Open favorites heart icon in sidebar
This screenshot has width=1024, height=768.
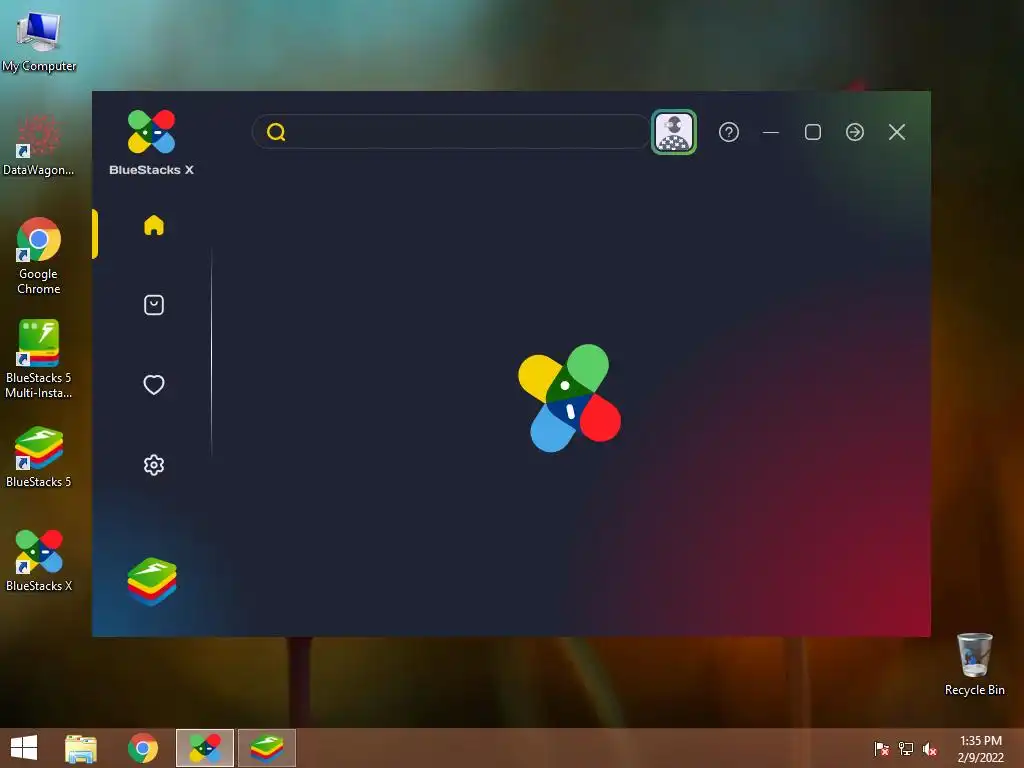[153, 385]
